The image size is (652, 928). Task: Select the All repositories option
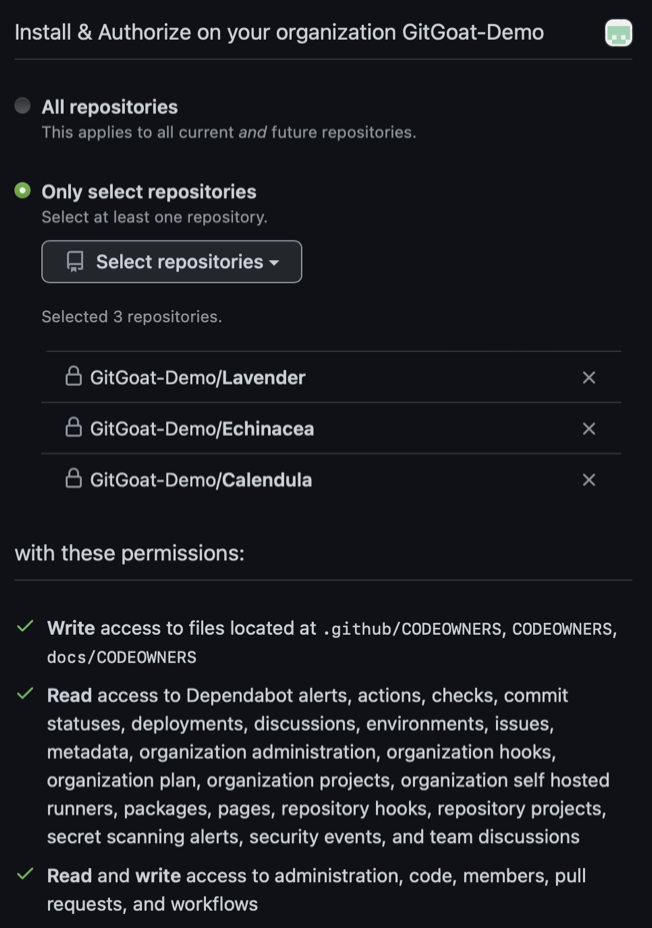[23, 106]
